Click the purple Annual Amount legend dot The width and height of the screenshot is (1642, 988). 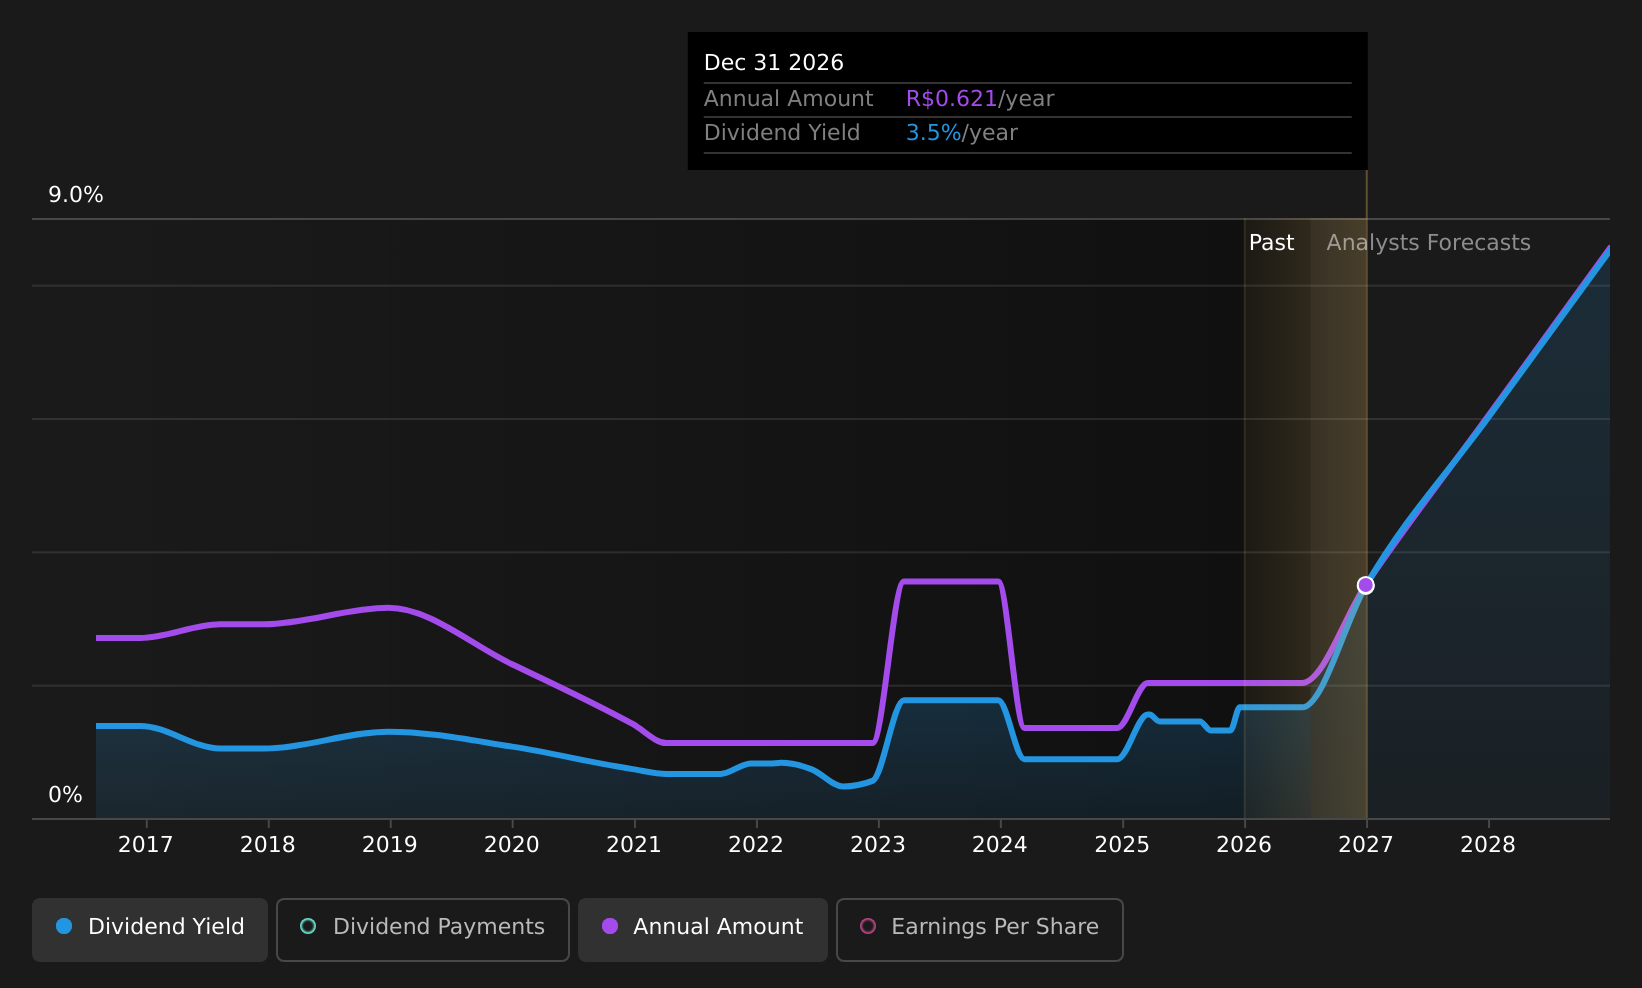[x=610, y=926]
